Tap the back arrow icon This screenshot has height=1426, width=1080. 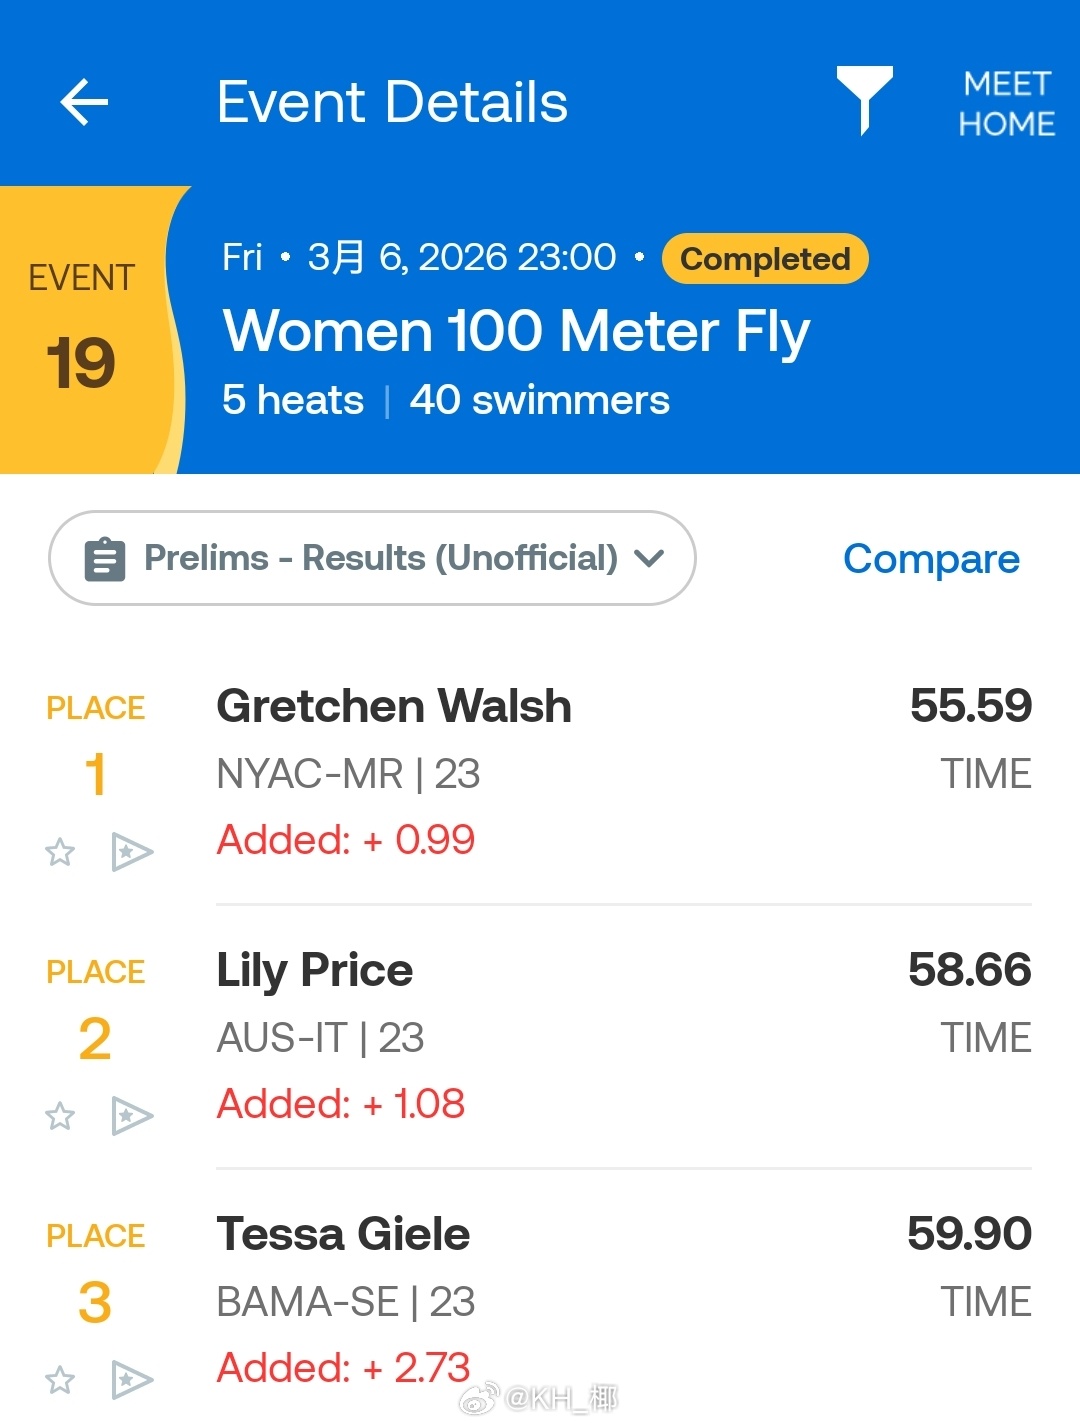tap(84, 102)
